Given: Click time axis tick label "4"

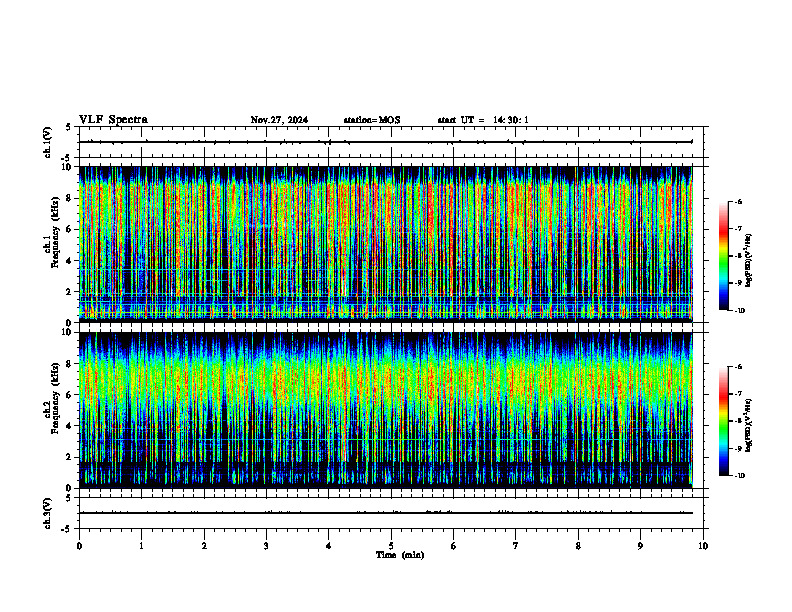Looking at the screenshot, I should tap(329, 546).
